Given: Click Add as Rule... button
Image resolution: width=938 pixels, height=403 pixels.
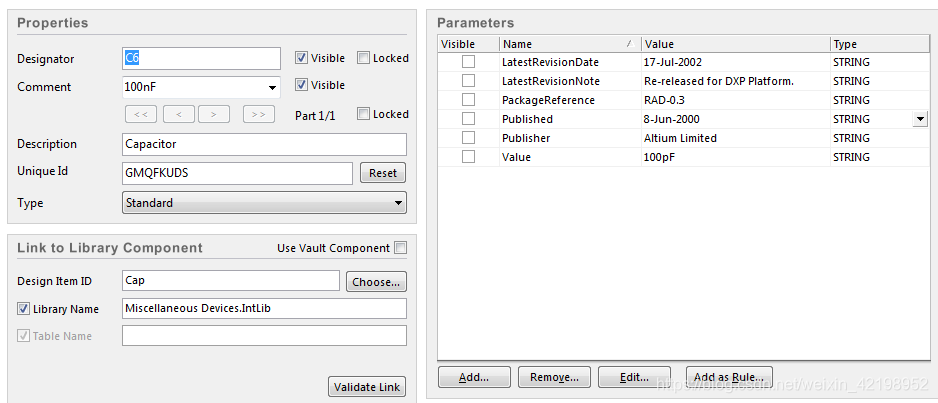Looking at the screenshot, I should click(x=729, y=377).
